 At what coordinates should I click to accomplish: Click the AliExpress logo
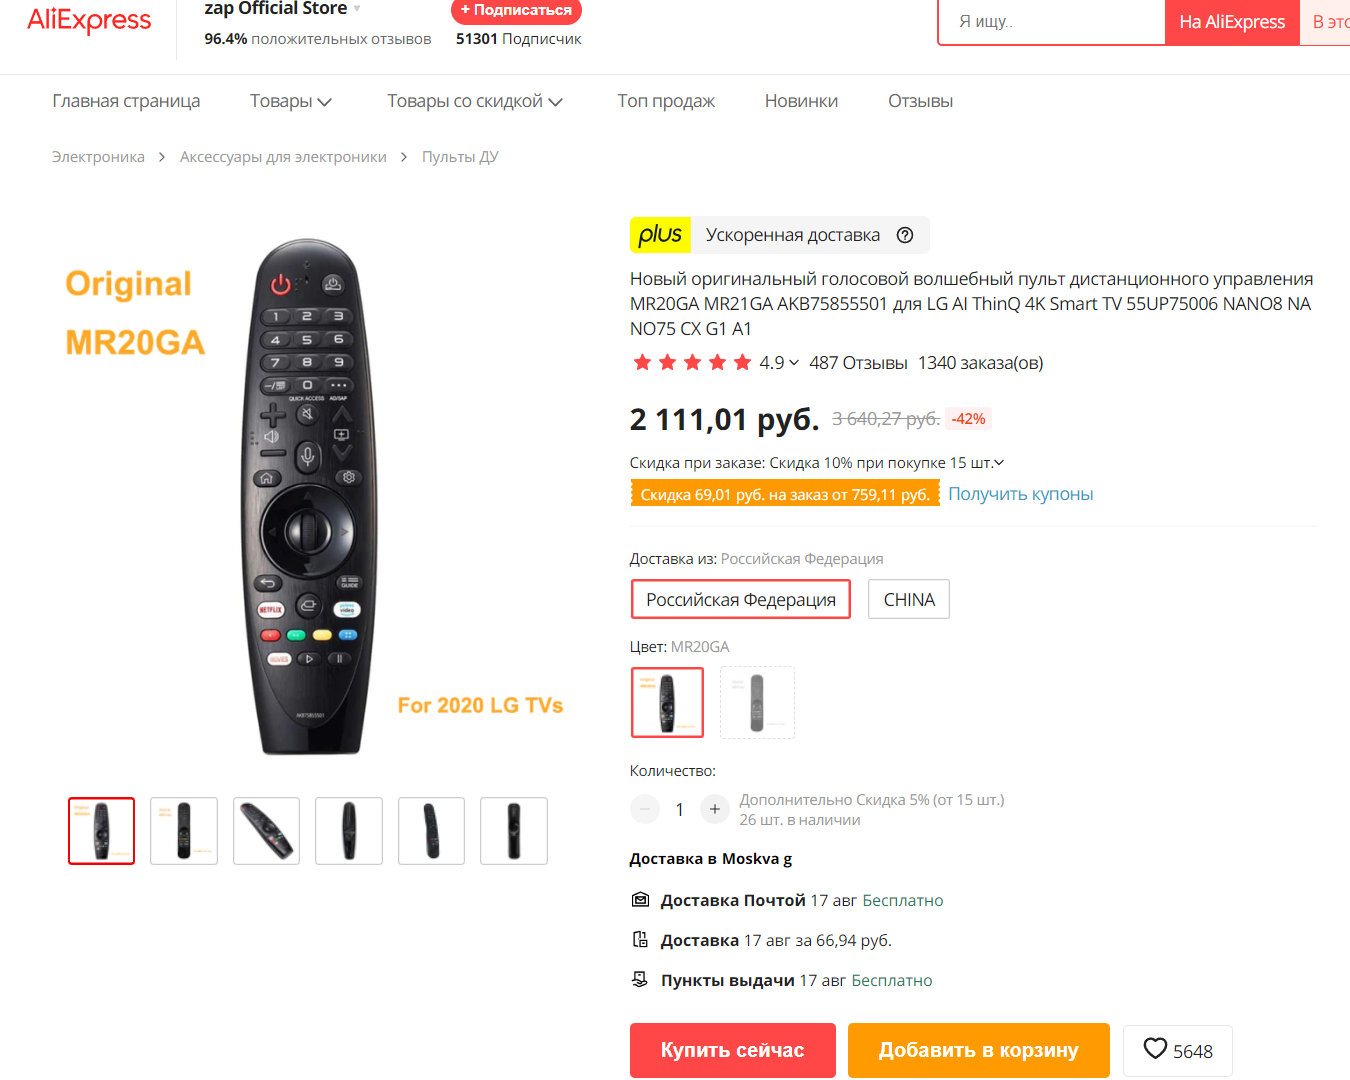click(89, 20)
